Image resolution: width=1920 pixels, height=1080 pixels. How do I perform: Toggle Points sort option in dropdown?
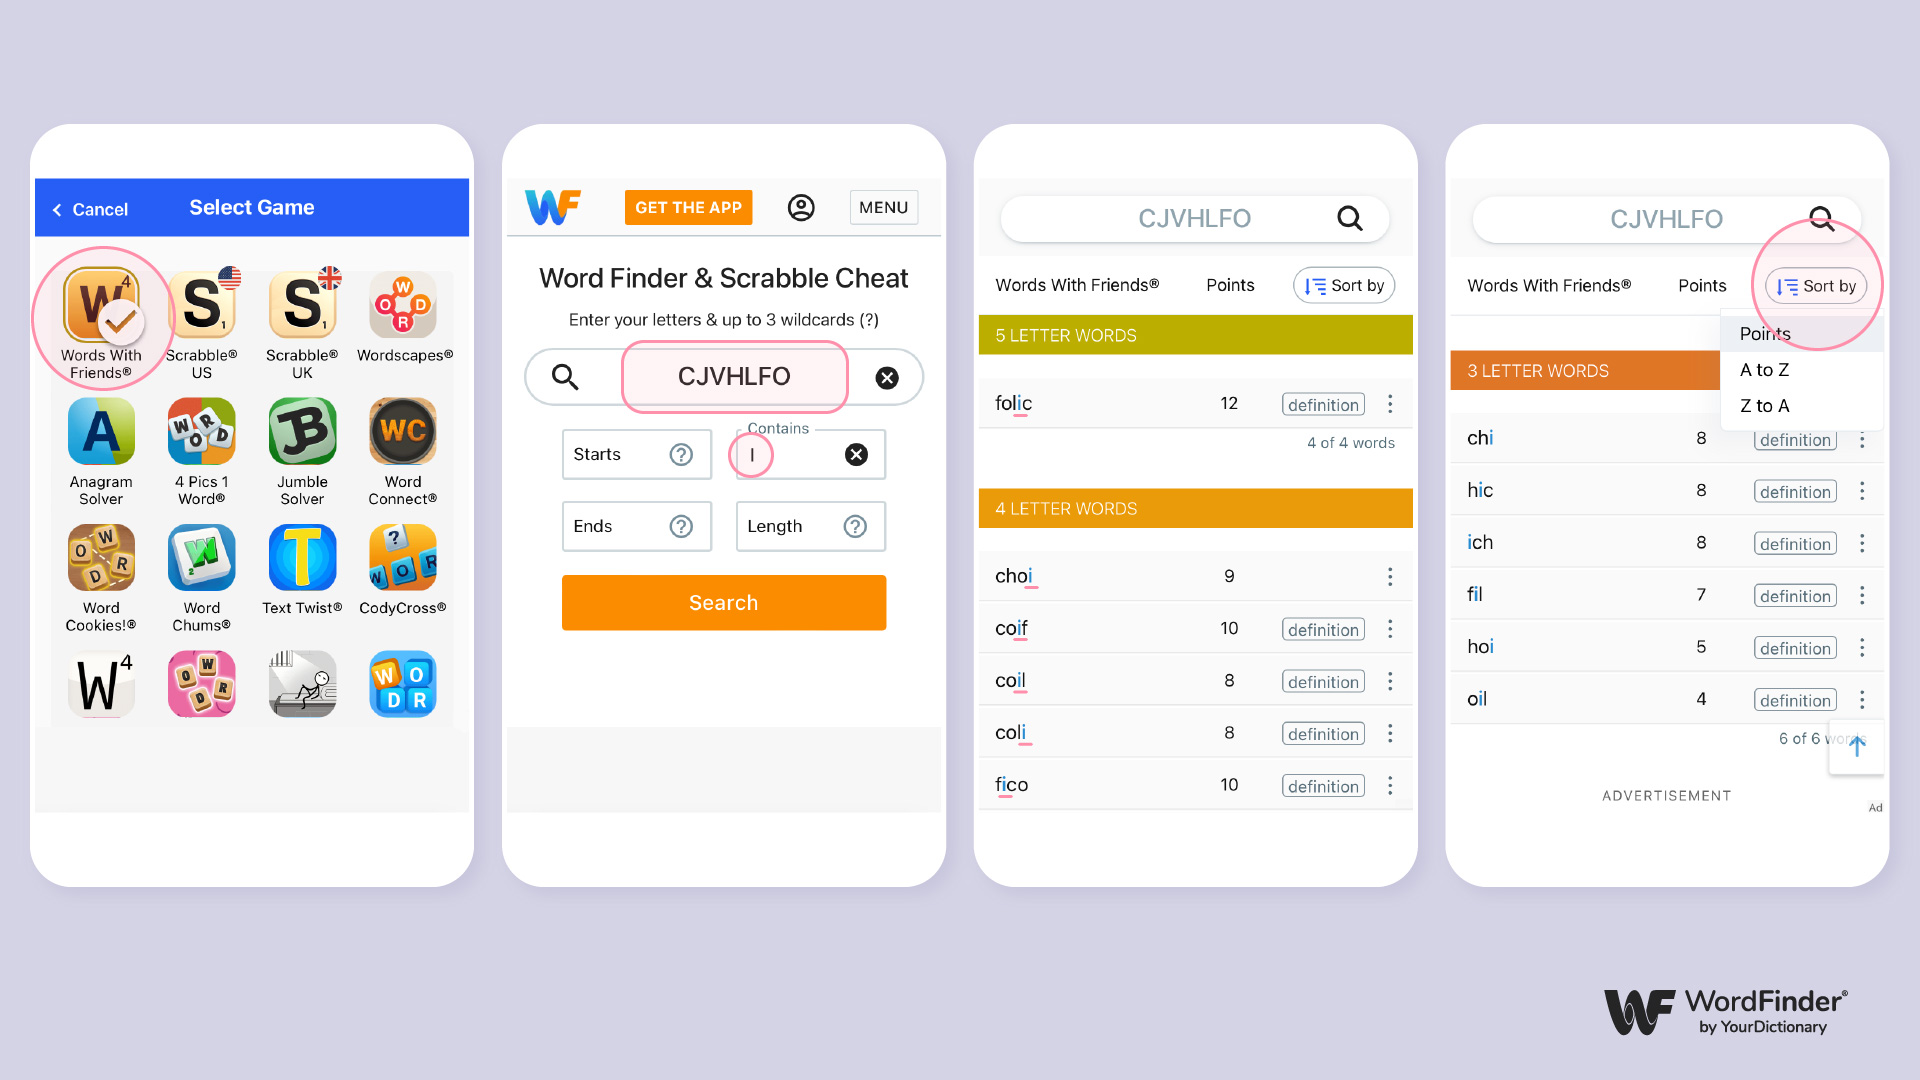click(x=1766, y=334)
